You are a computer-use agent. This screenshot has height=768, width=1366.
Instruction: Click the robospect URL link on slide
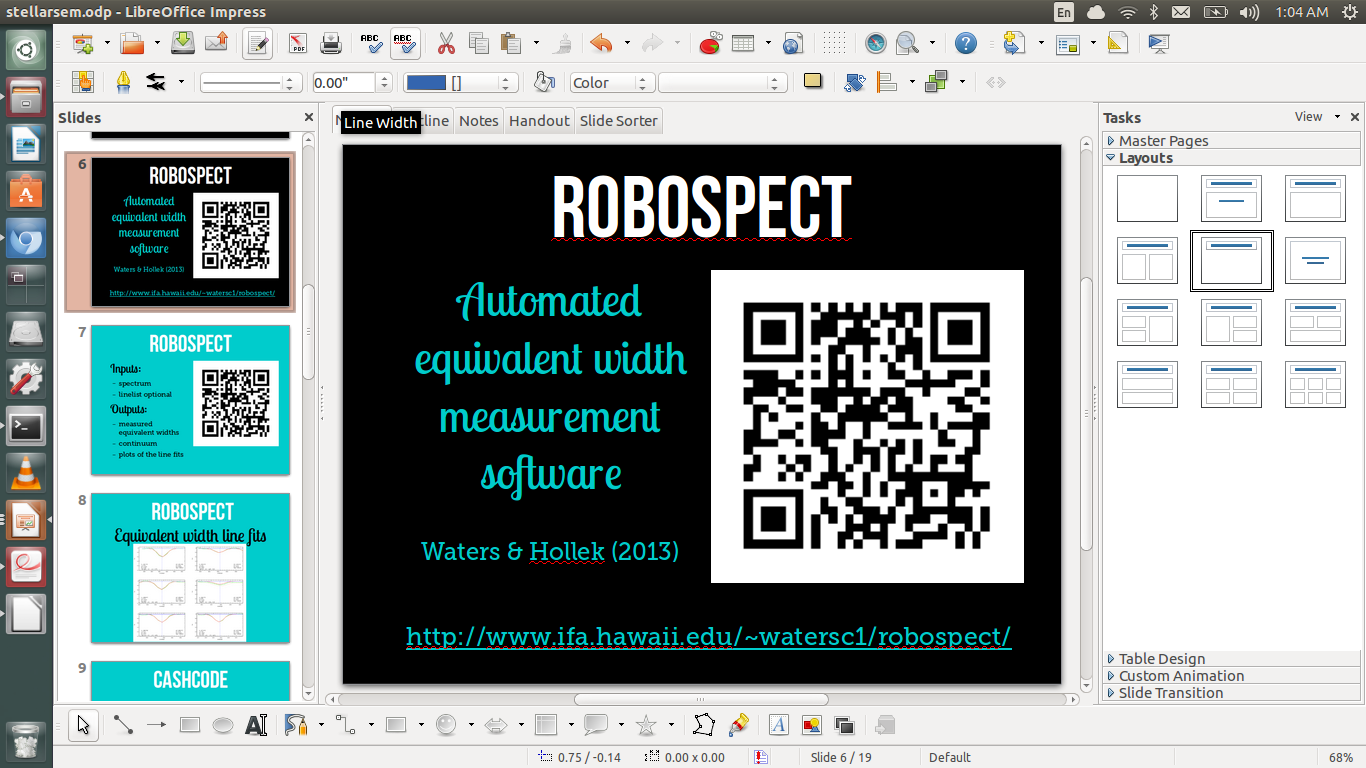[x=708, y=636]
